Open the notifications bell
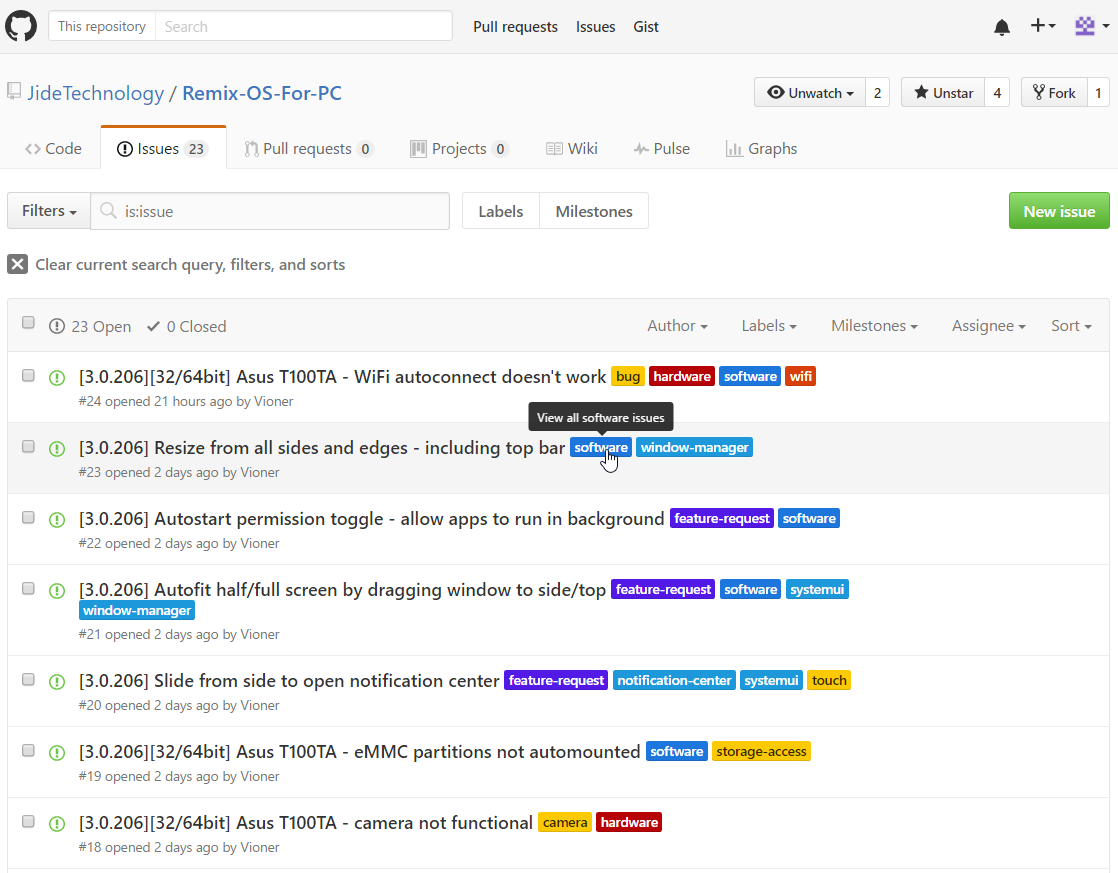This screenshot has height=873, width=1118. tap(1002, 27)
